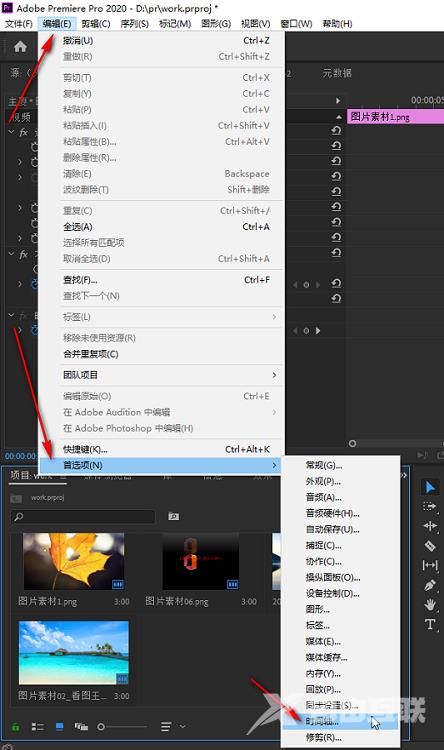Switch to the 元数据 tab
Viewport: 444px width, 750px height.
[337, 73]
